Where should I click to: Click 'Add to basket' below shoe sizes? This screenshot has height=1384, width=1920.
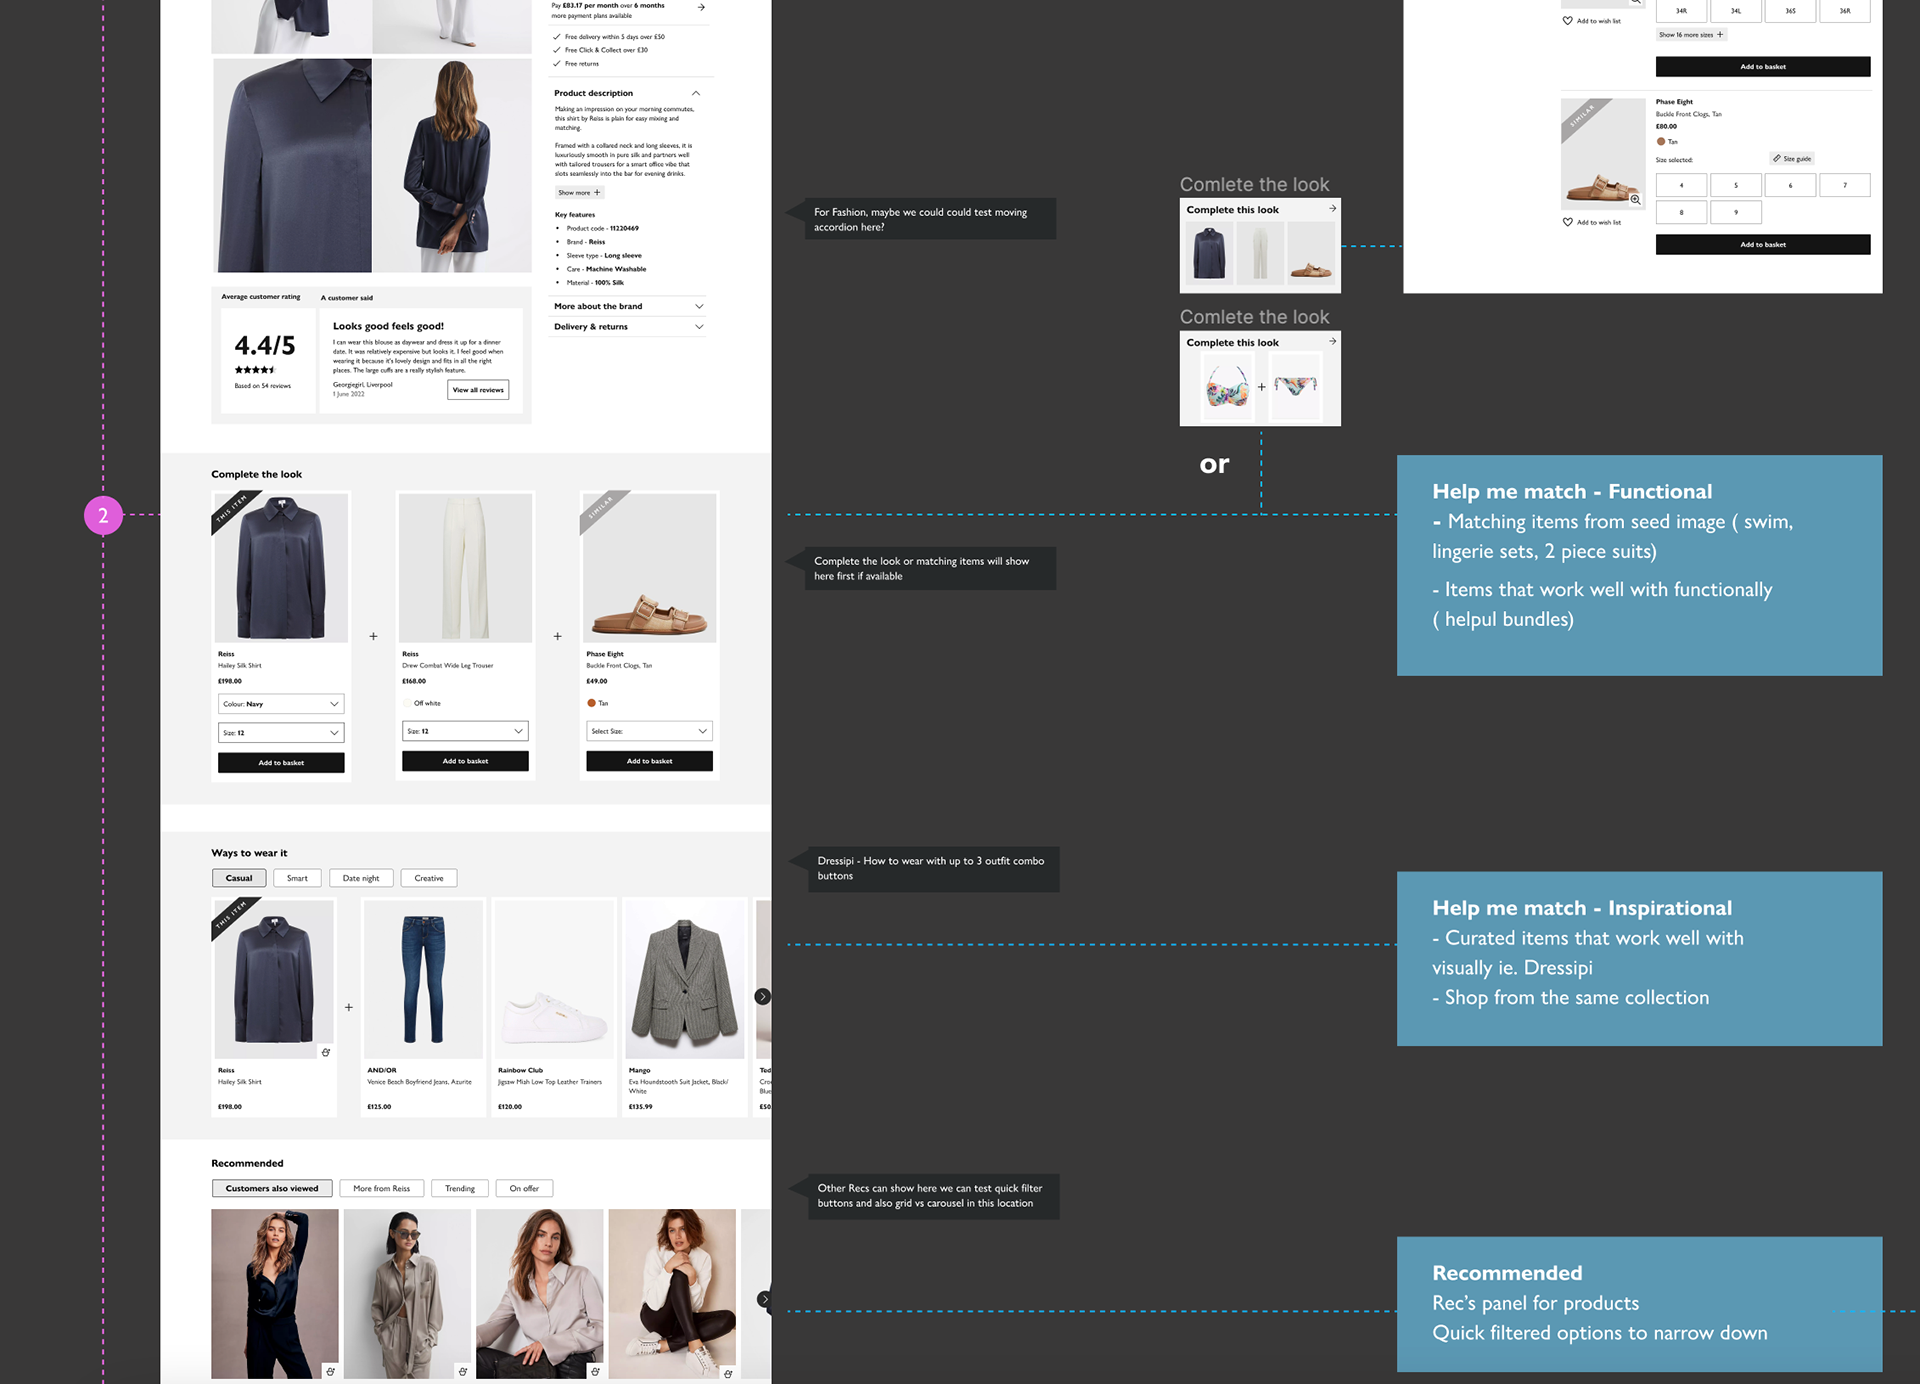1763,244
